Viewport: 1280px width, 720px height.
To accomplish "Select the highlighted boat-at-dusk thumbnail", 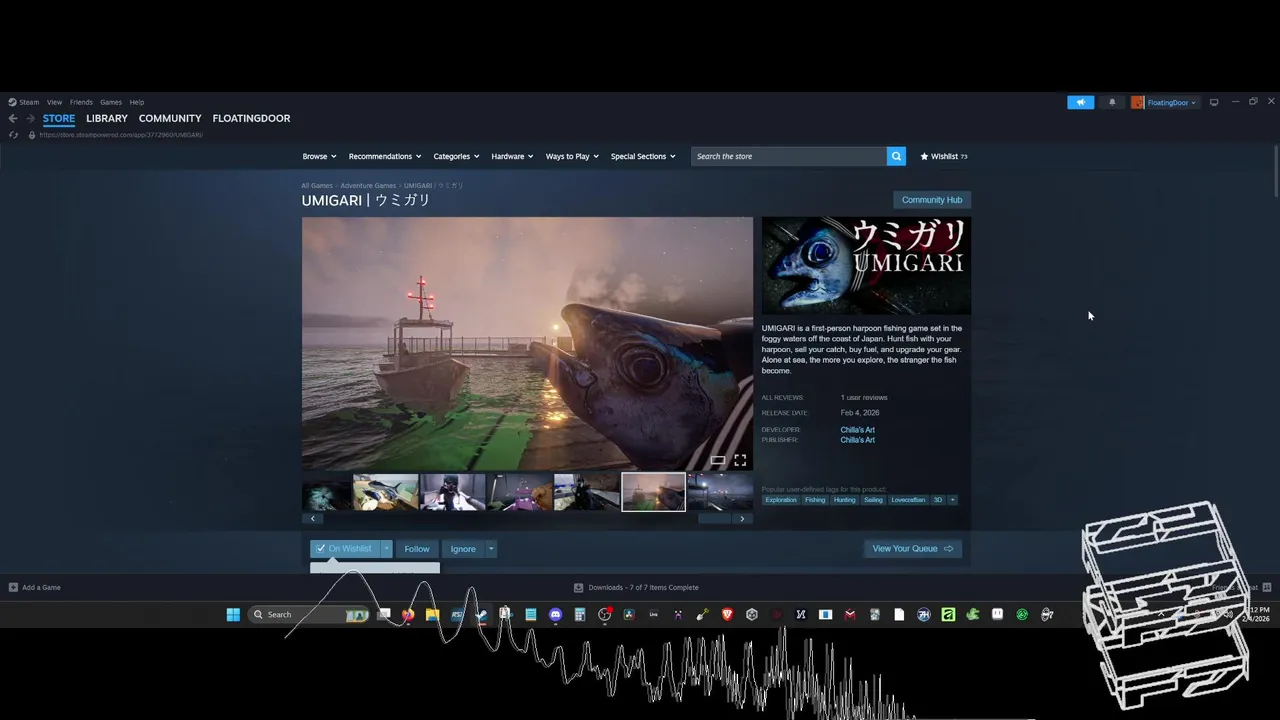I will pos(653,492).
